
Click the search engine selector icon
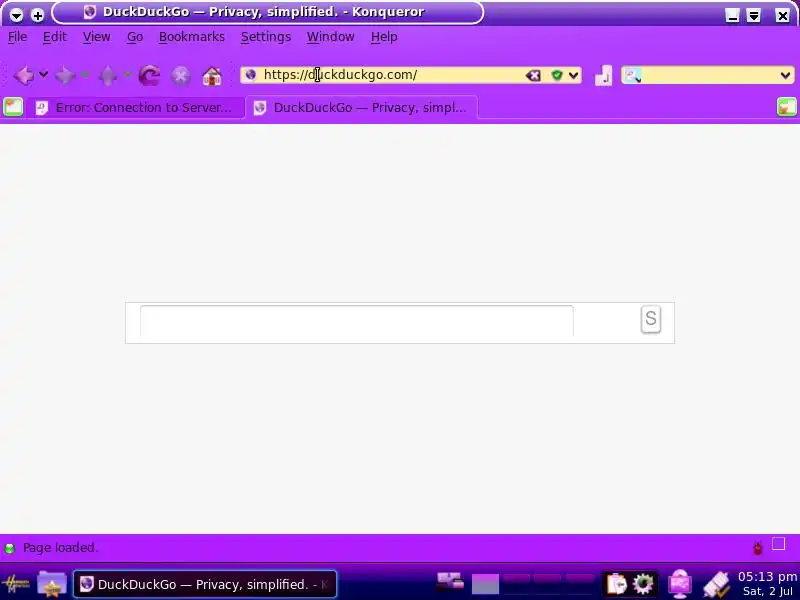click(633, 76)
